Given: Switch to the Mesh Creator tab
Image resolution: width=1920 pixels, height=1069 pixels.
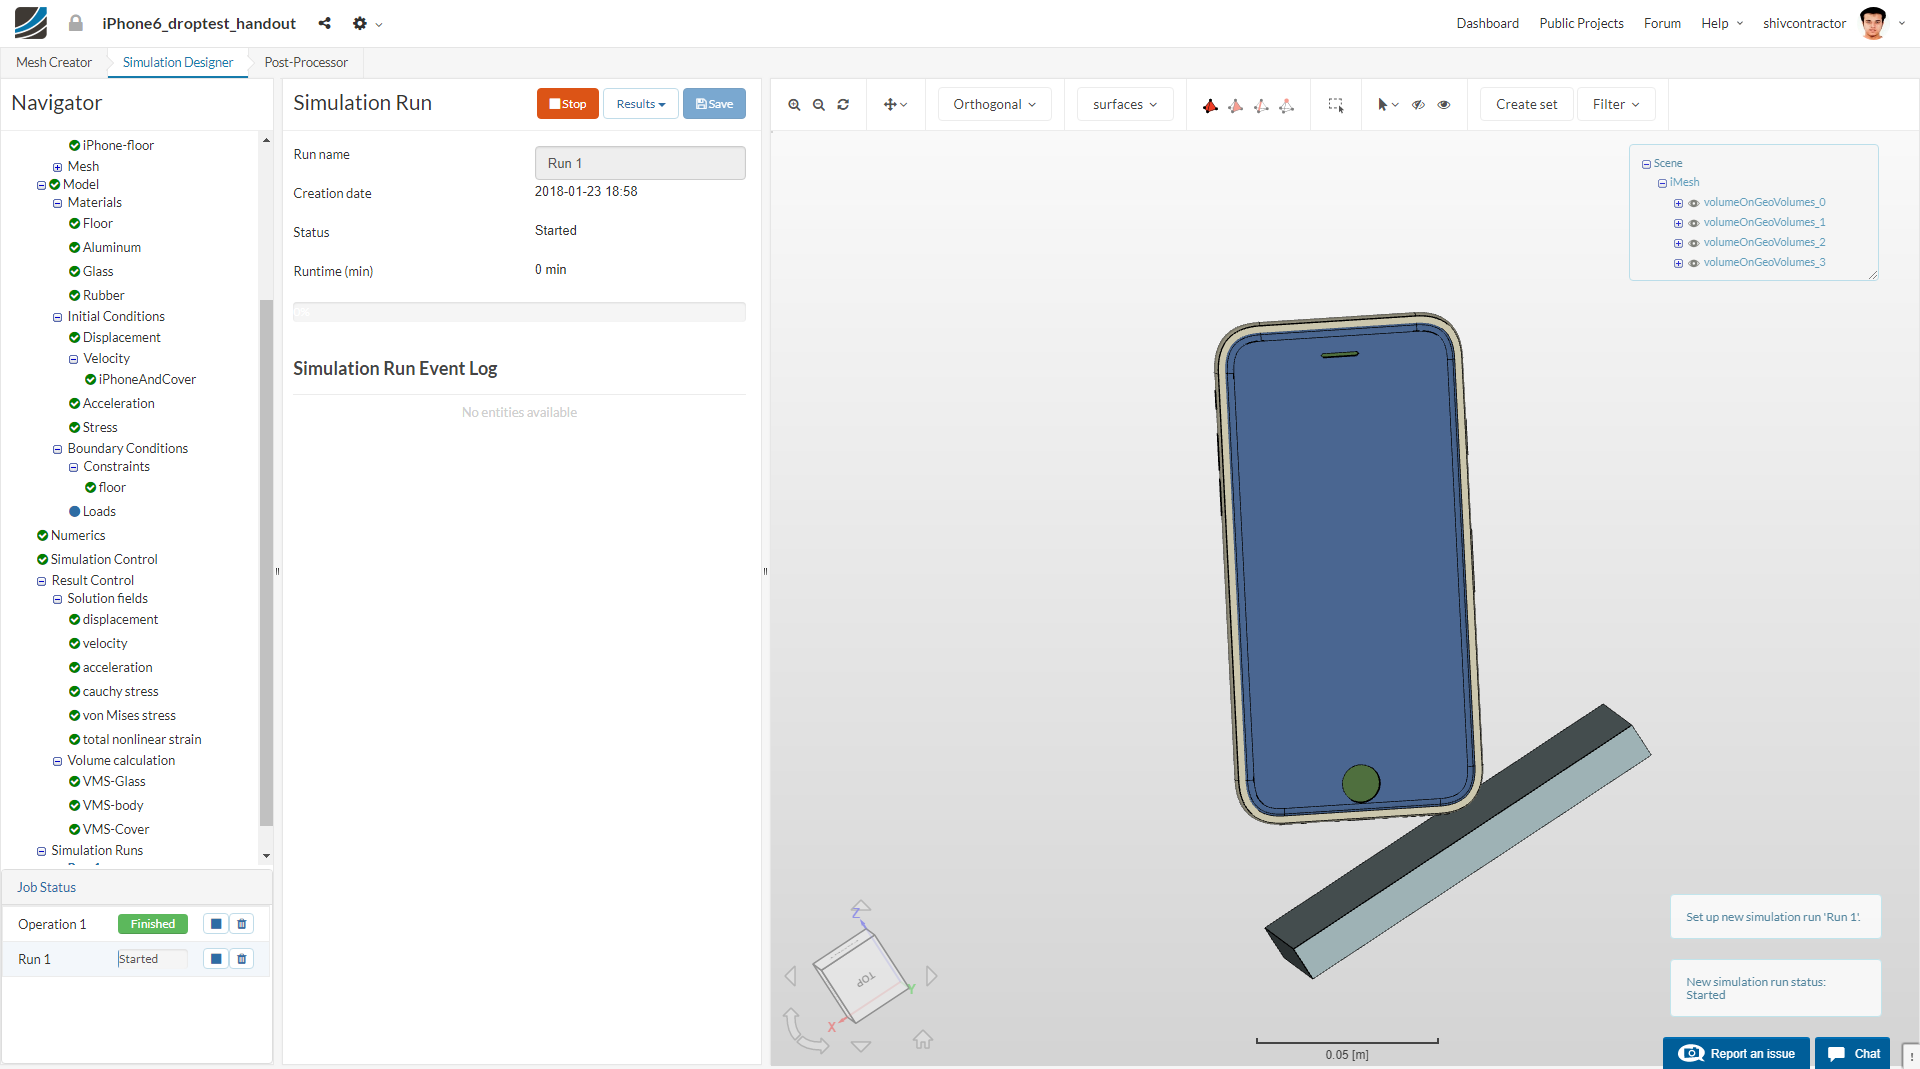Looking at the screenshot, I should tap(54, 62).
